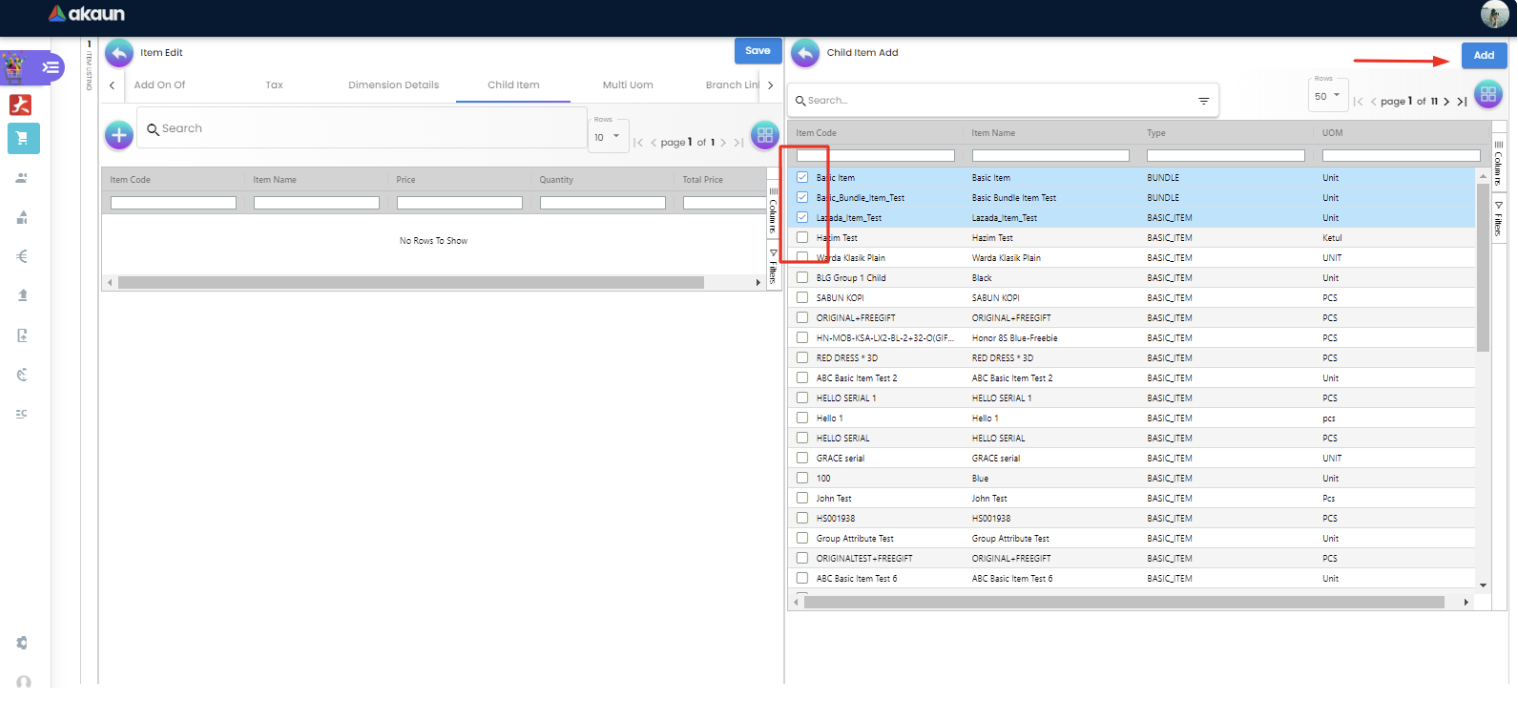Image resolution: width=1518 pixels, height=708 pixels.
Task: Switch to the Multi Uom tab
Action: 627,85
